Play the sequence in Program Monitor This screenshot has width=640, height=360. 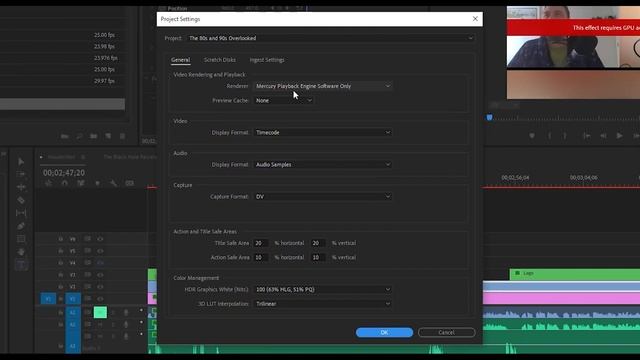(x=619, y=136)
